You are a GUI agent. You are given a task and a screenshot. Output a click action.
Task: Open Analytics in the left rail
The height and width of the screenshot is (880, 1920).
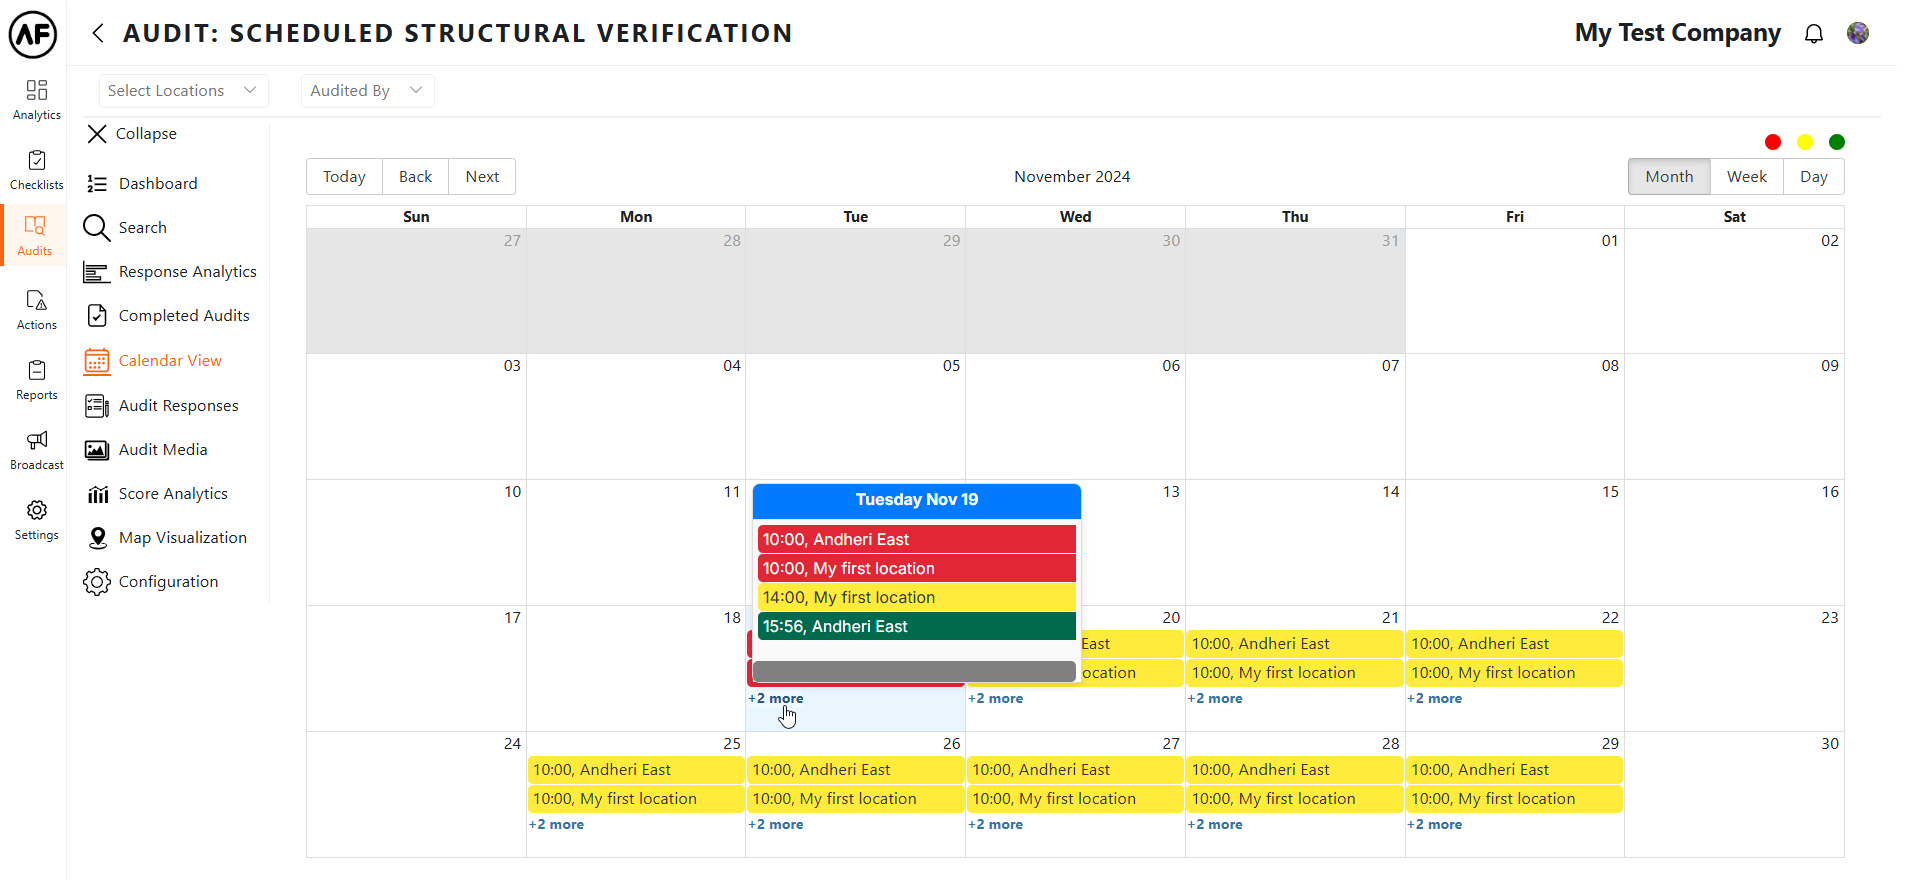tap(37, 100)
